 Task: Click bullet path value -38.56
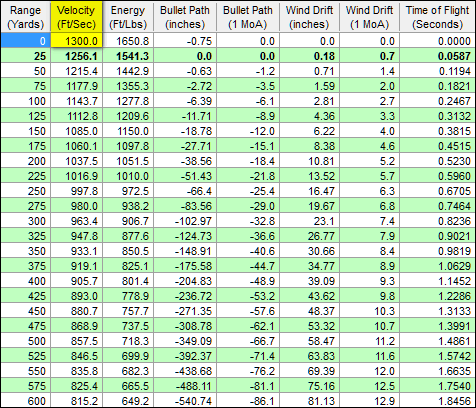[185, 161]
